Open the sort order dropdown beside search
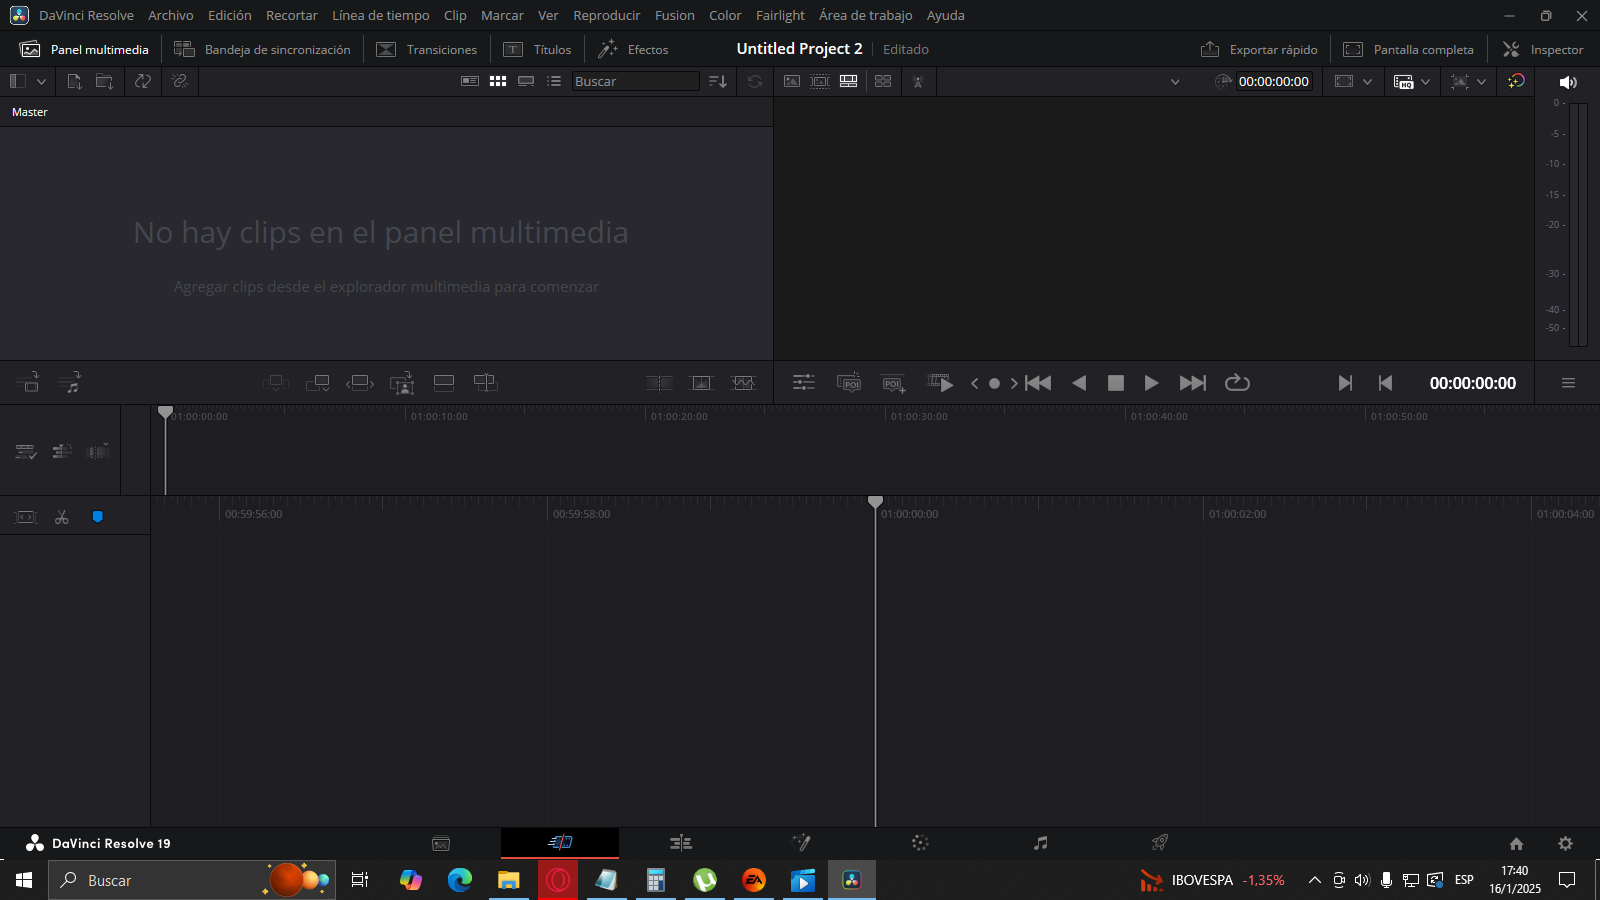This screenshot has height=900, width=1600. [x=717, y=81]
